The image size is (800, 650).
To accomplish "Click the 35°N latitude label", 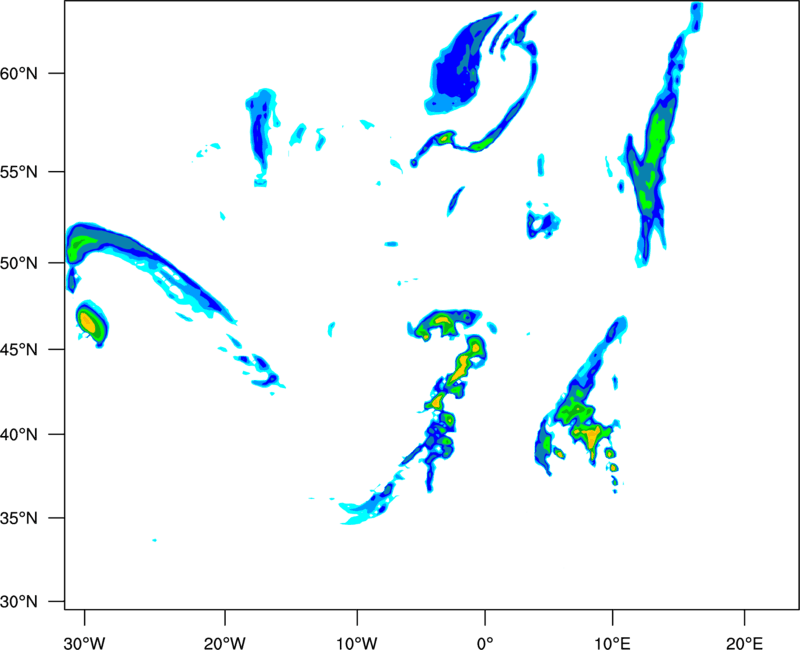I will 19,518.
